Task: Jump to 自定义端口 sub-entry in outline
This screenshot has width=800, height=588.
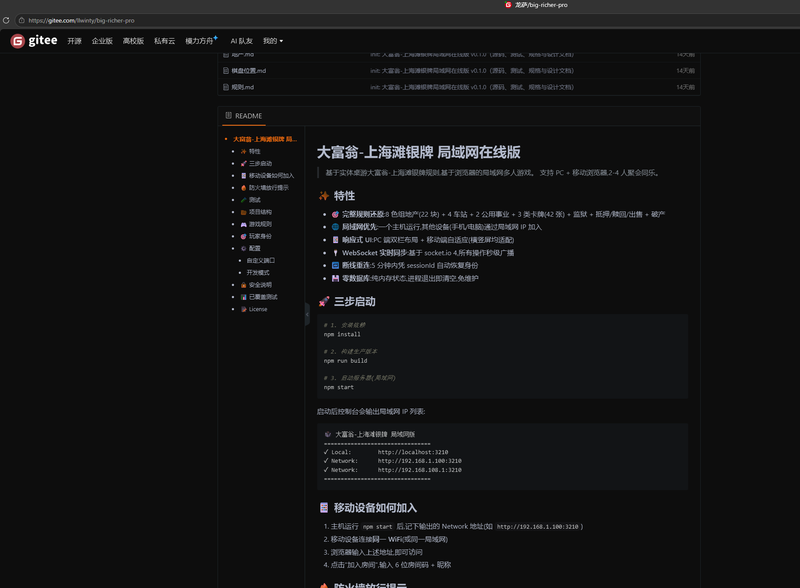Action: pos(261,261)
